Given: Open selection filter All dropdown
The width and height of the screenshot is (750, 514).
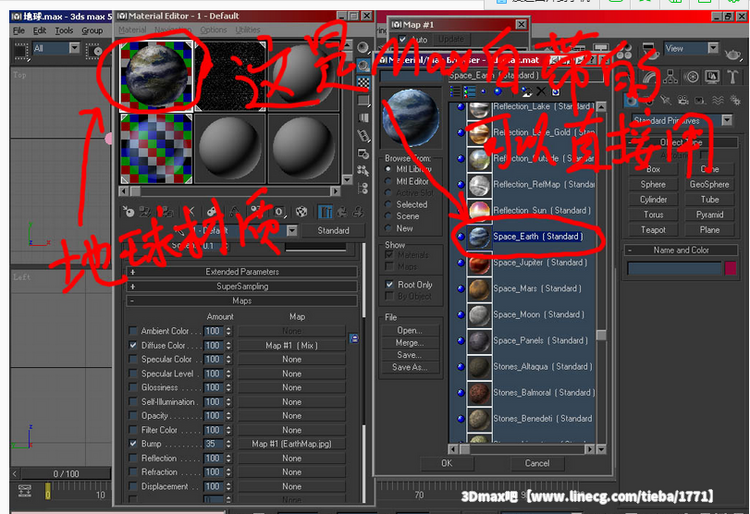Looking at the screenshot, I should pos(74,48).
